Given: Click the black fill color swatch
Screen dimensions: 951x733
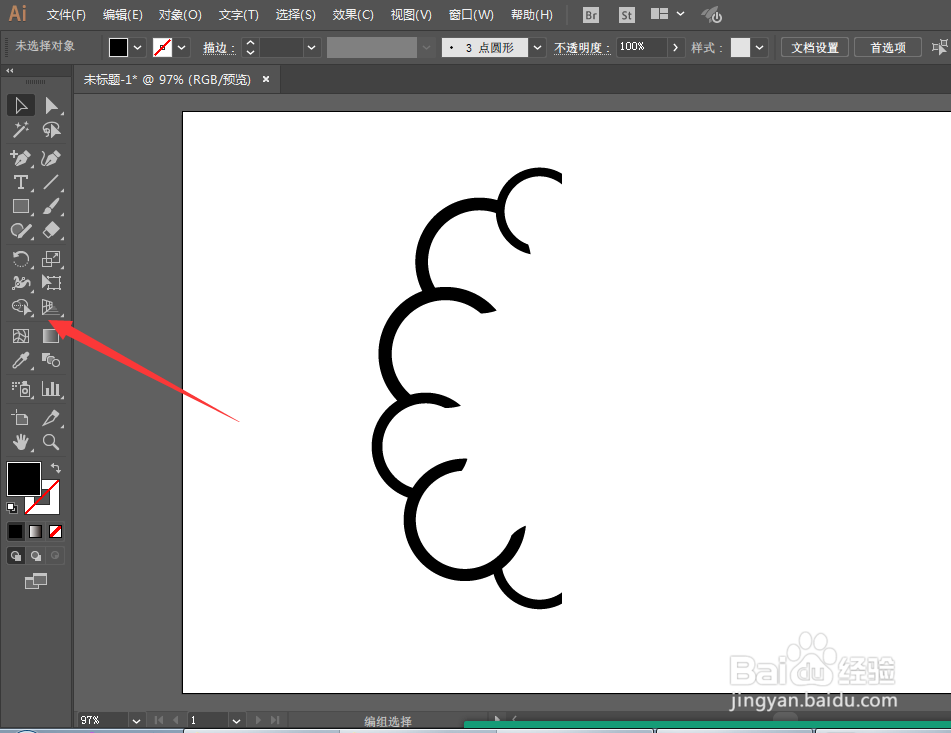Looking at the screenshot, I should [24, 480].
